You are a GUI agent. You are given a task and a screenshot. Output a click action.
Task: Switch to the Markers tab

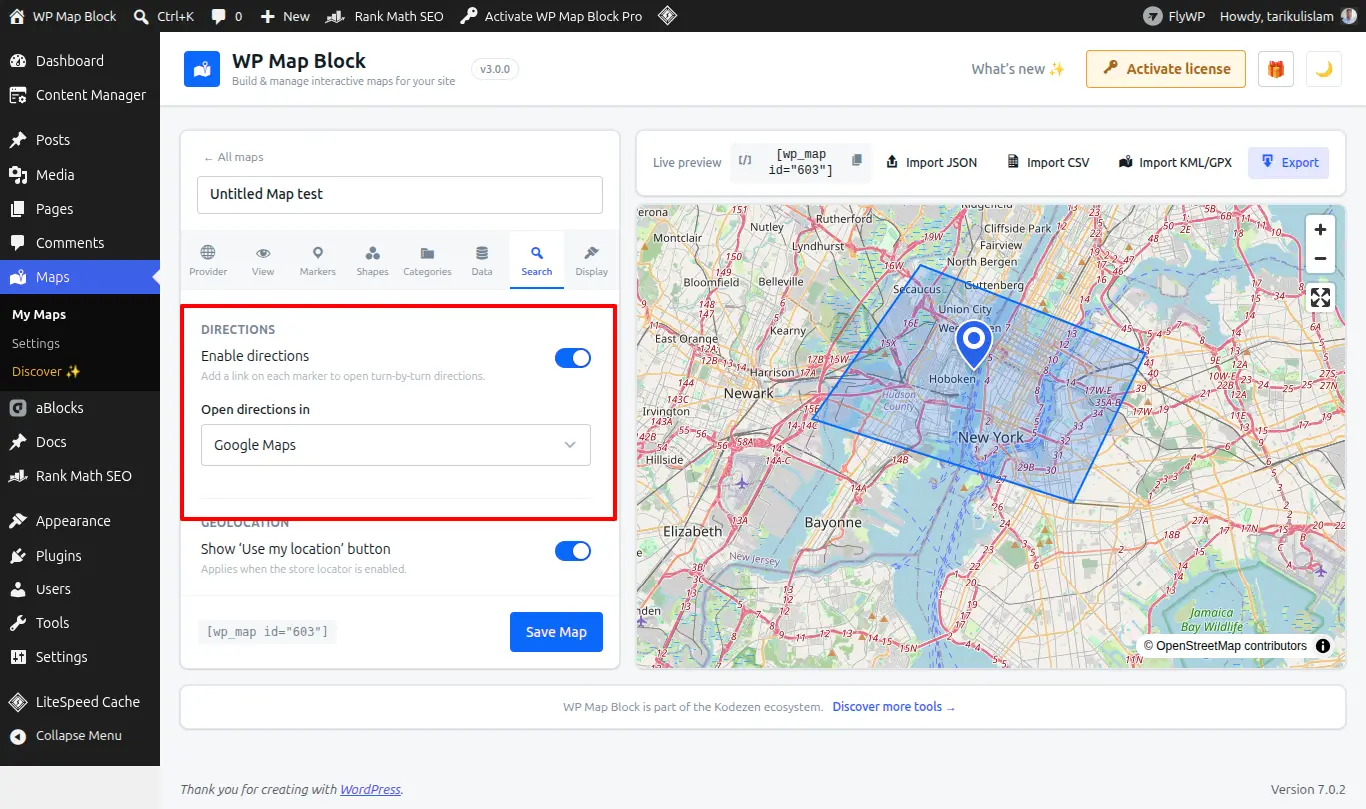click(x=317, y=261)
